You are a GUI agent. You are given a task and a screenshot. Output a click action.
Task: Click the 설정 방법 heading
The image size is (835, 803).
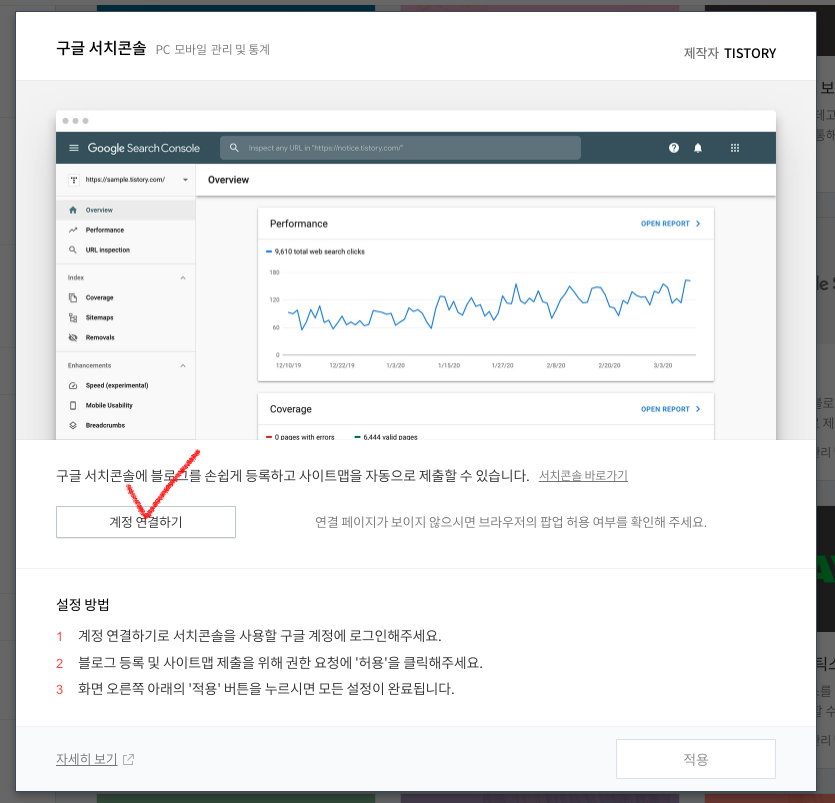[x=83, y=604]
